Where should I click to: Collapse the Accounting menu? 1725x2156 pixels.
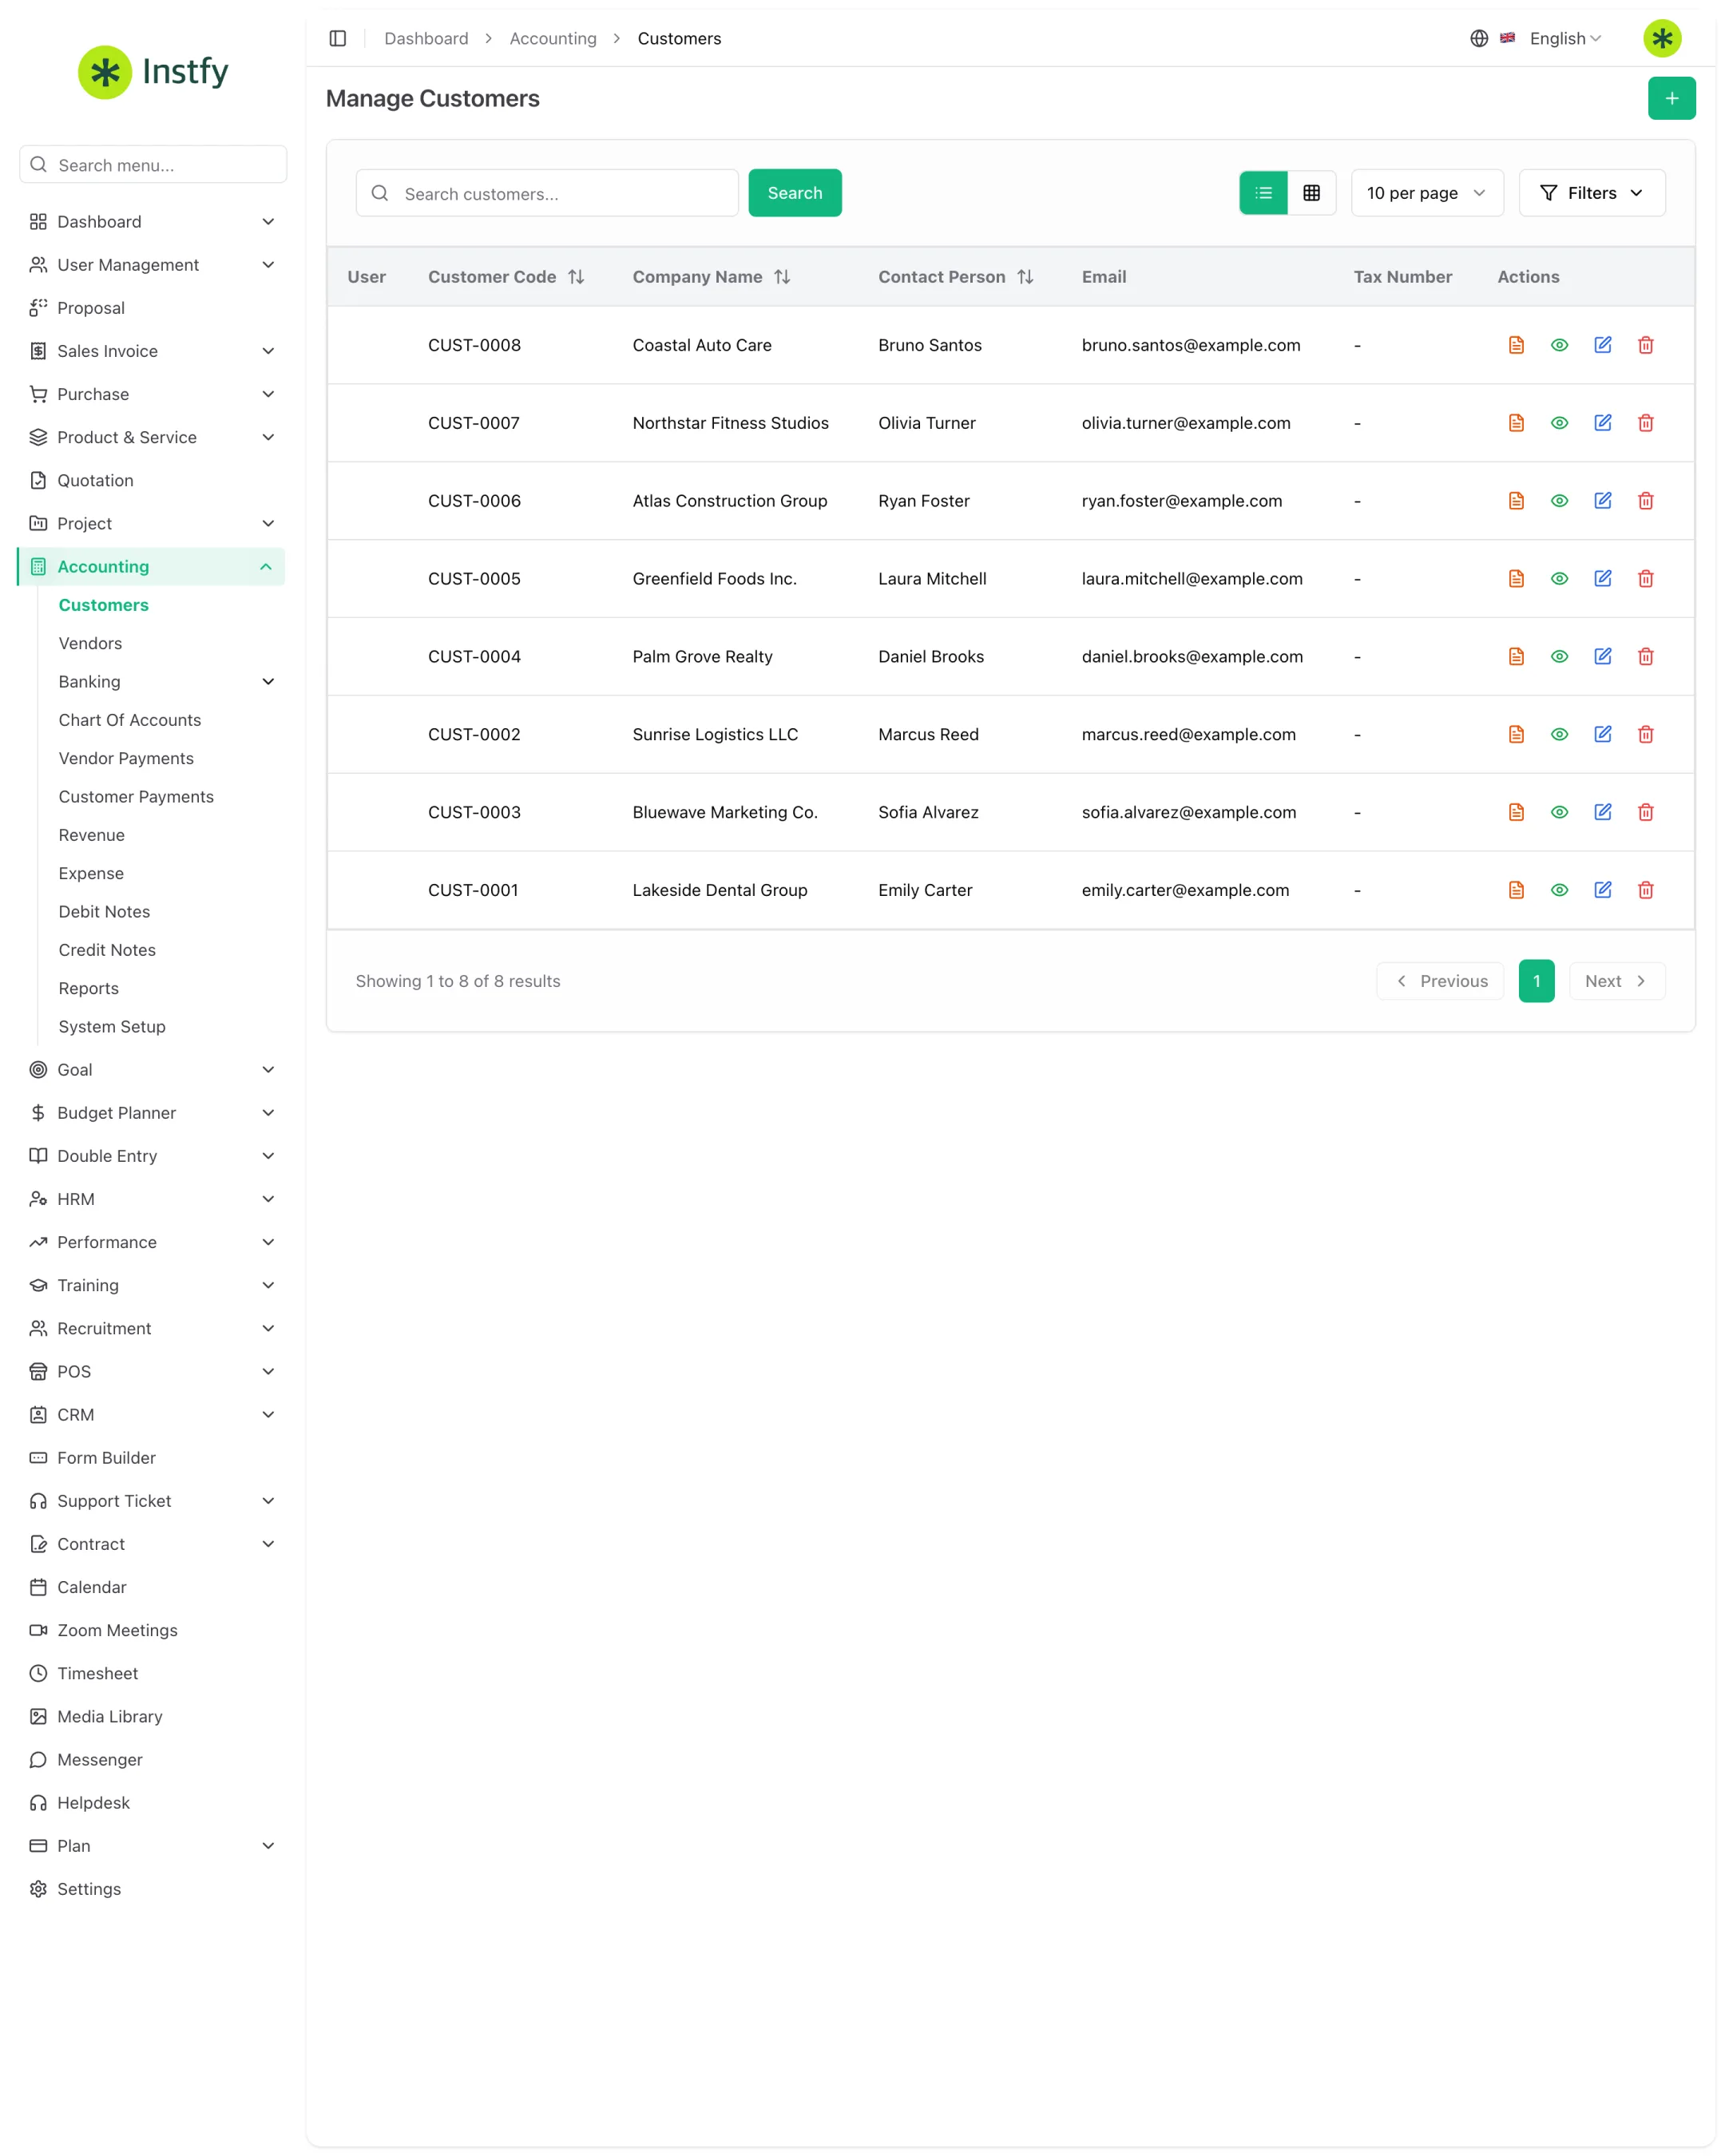coord(152,567)
